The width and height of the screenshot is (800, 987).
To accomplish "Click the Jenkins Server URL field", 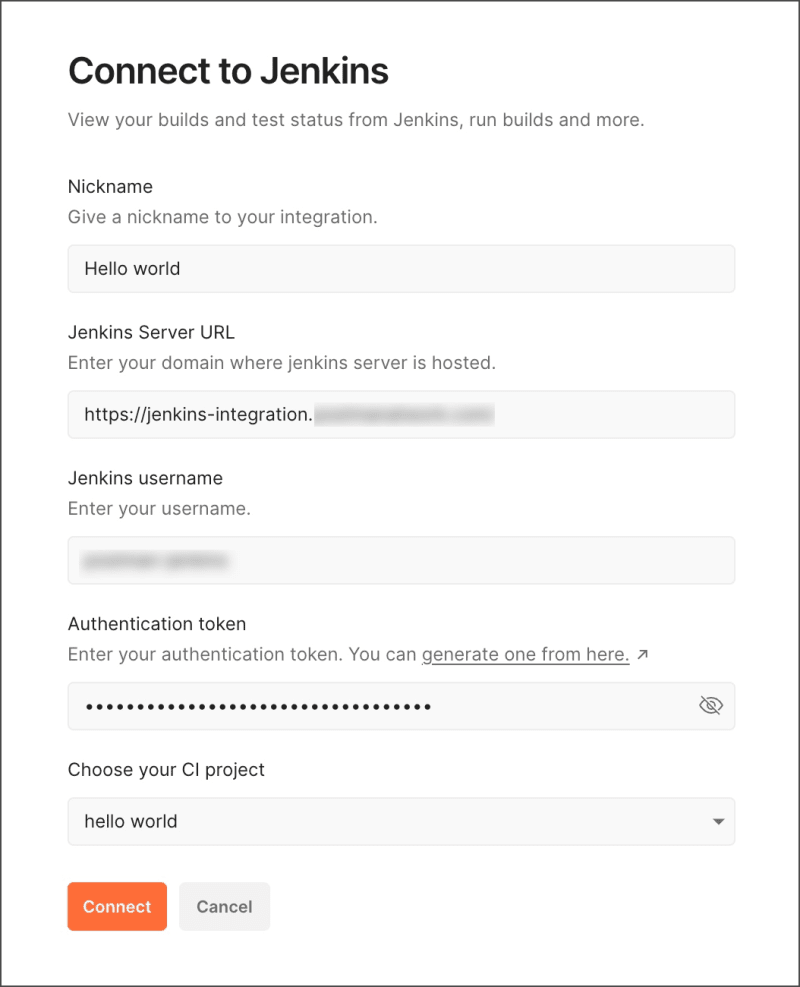I will tap(400, 414).
